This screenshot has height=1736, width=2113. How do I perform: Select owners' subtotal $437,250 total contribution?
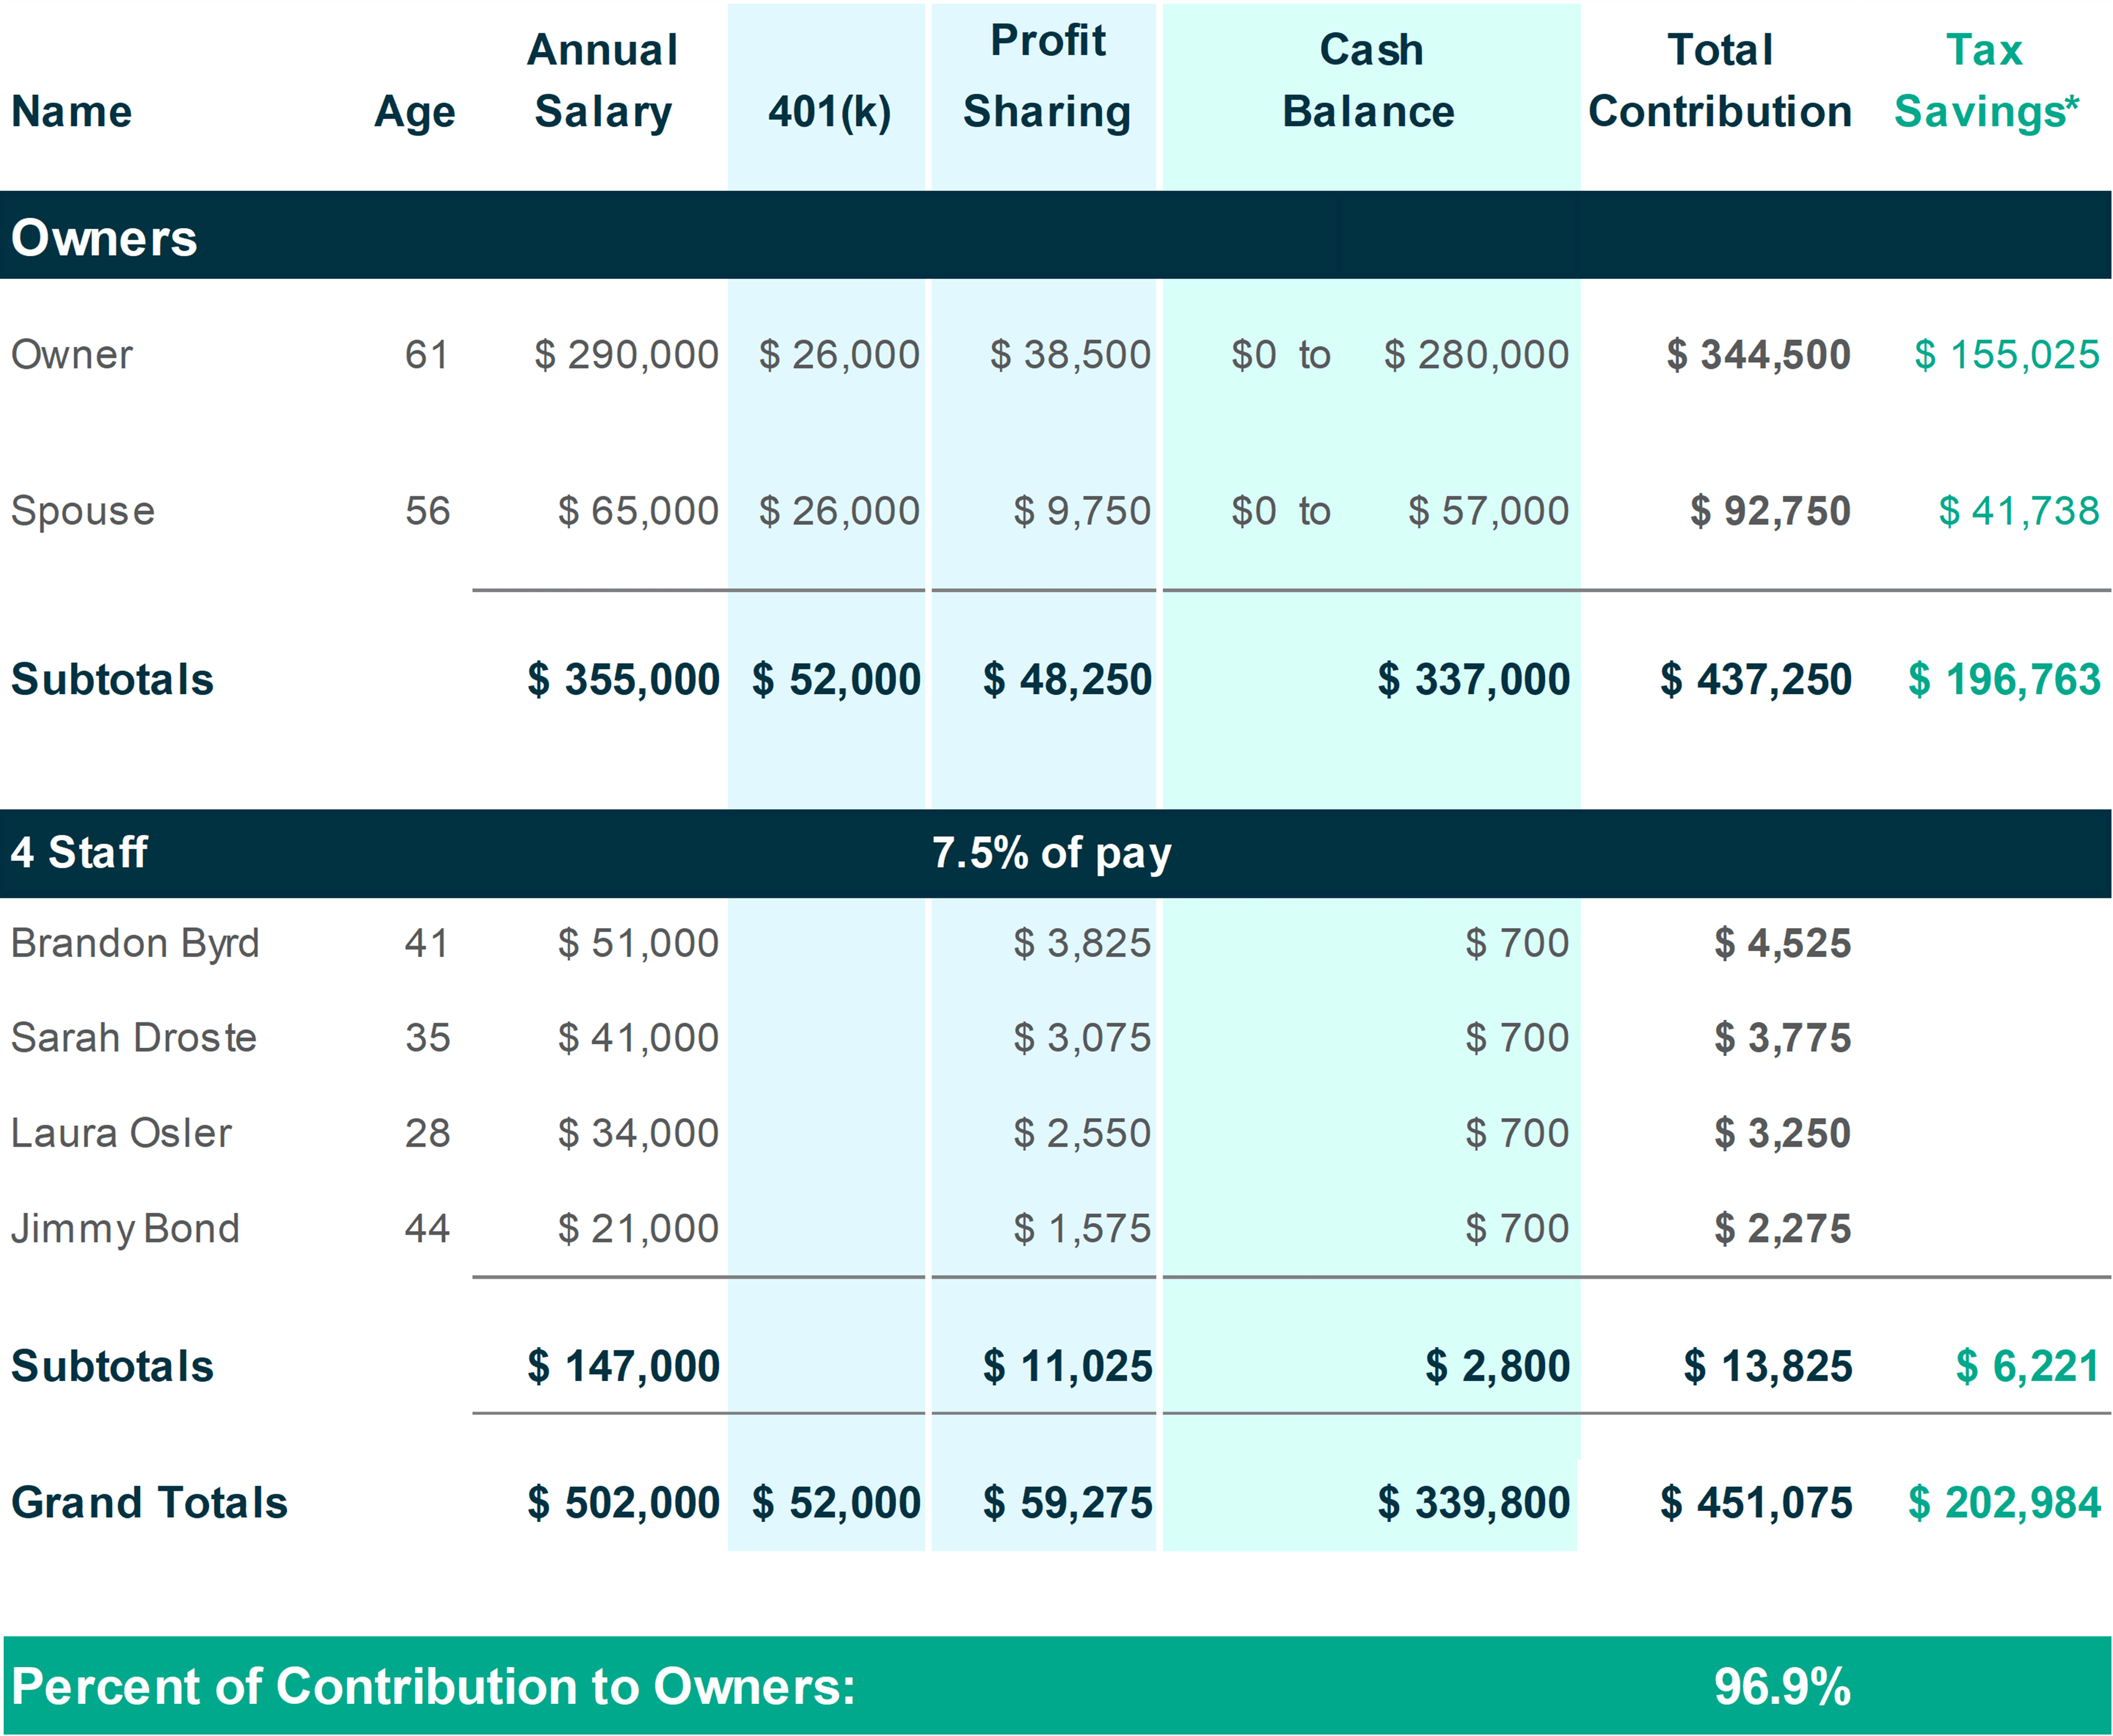tap(1755, 680)
